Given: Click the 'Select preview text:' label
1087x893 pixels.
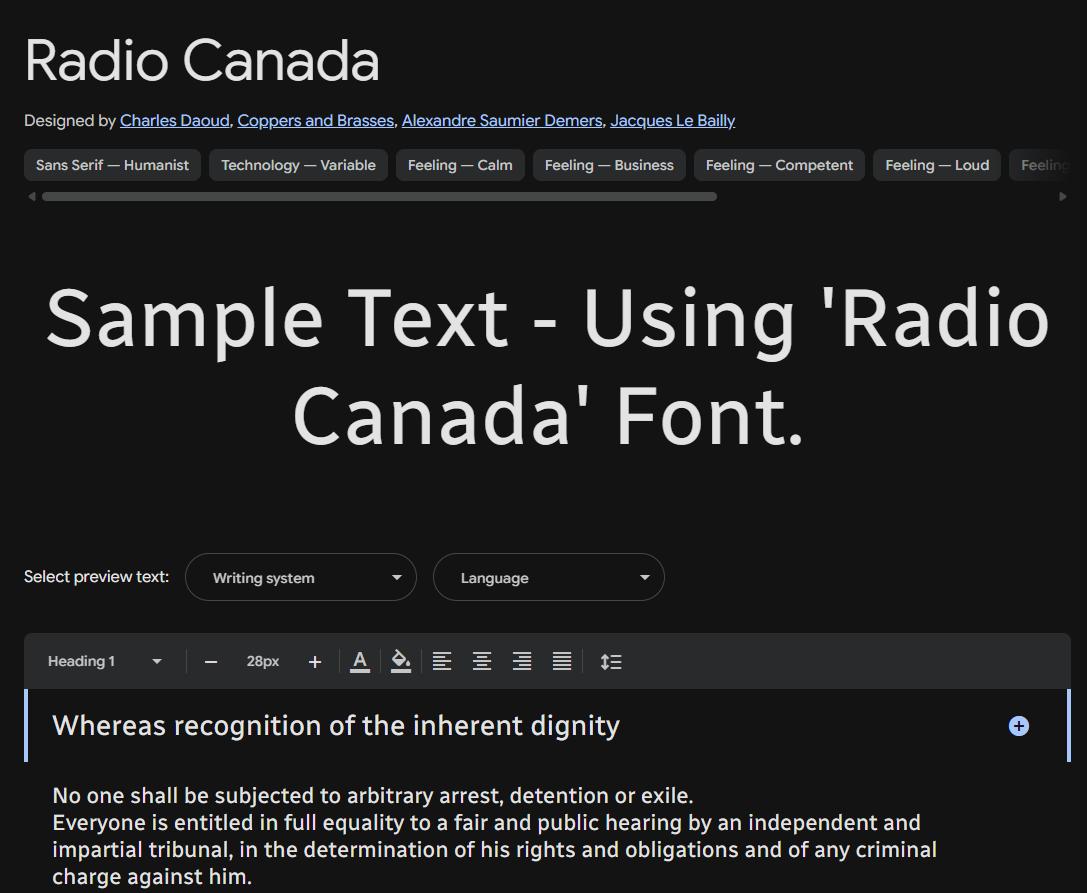Looking at the screenshot, I should coord(96,577).
